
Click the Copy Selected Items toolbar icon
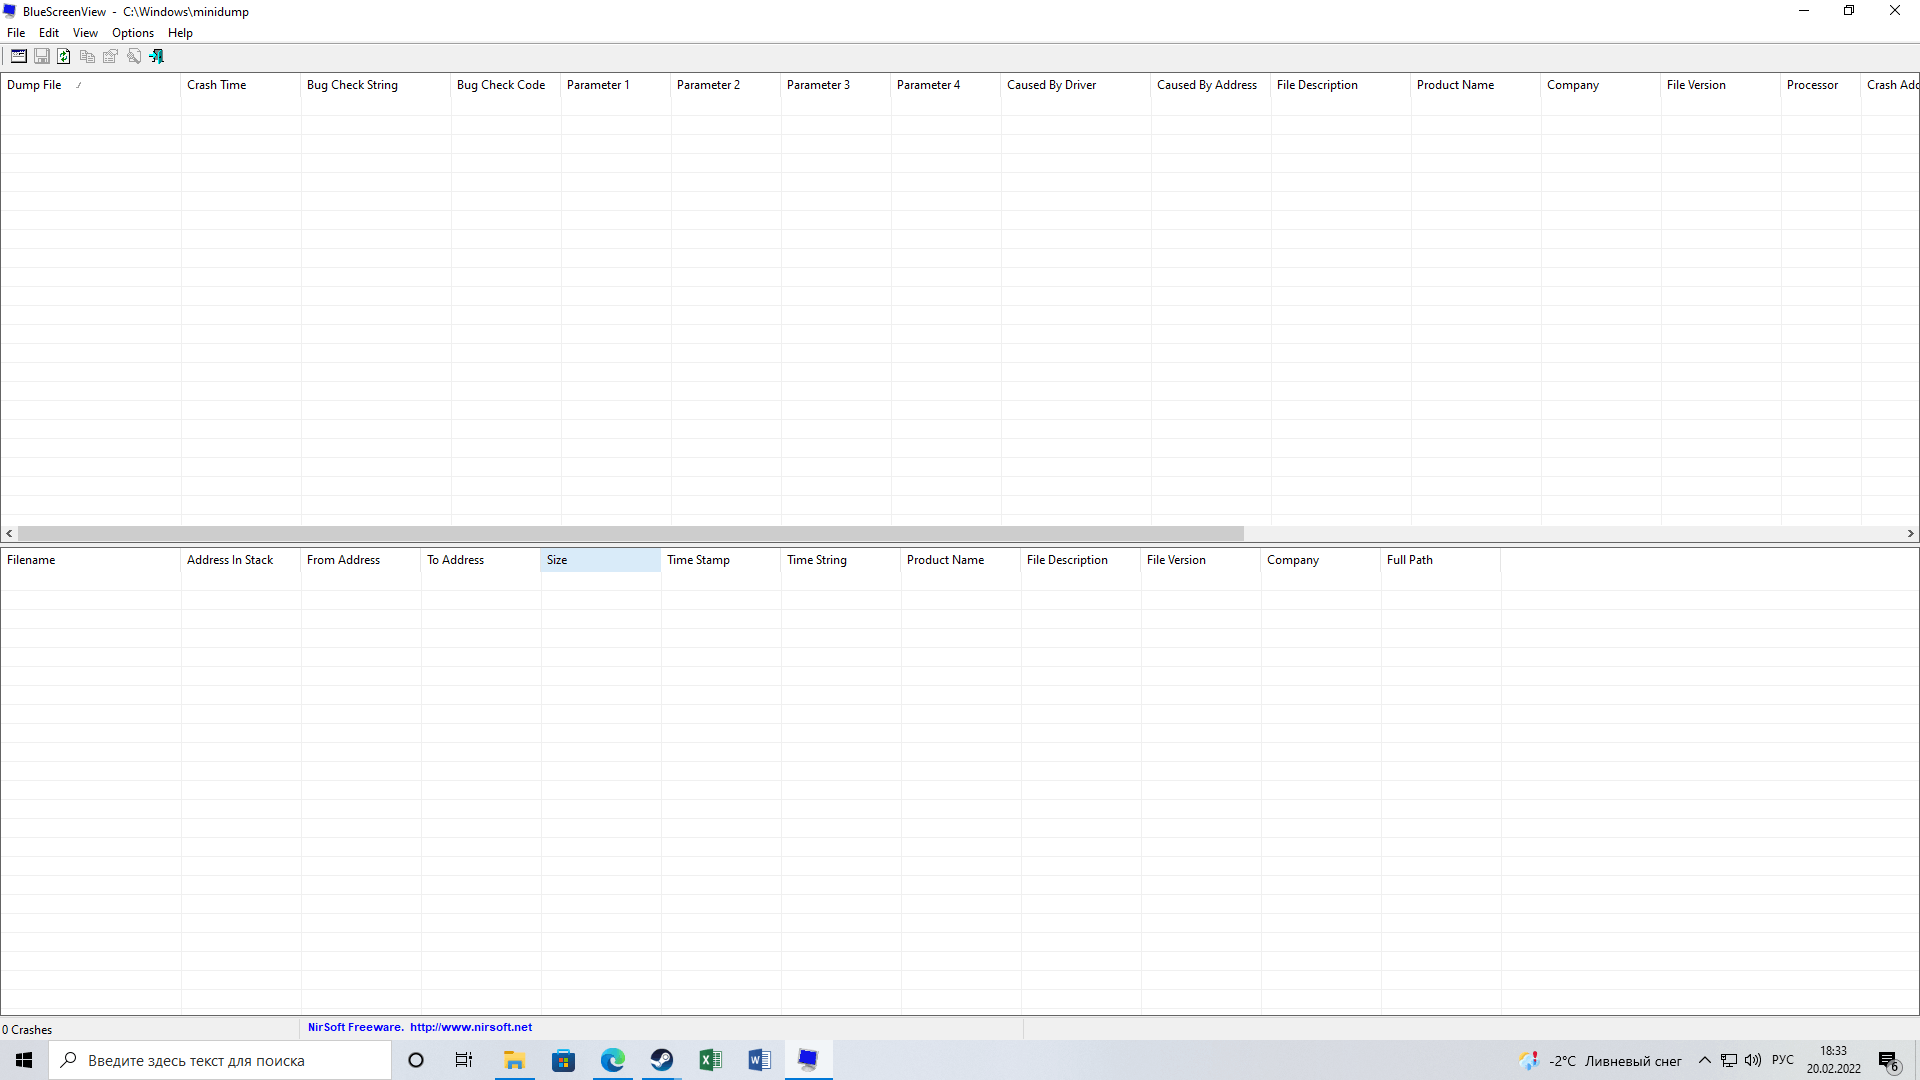[87, 56]
